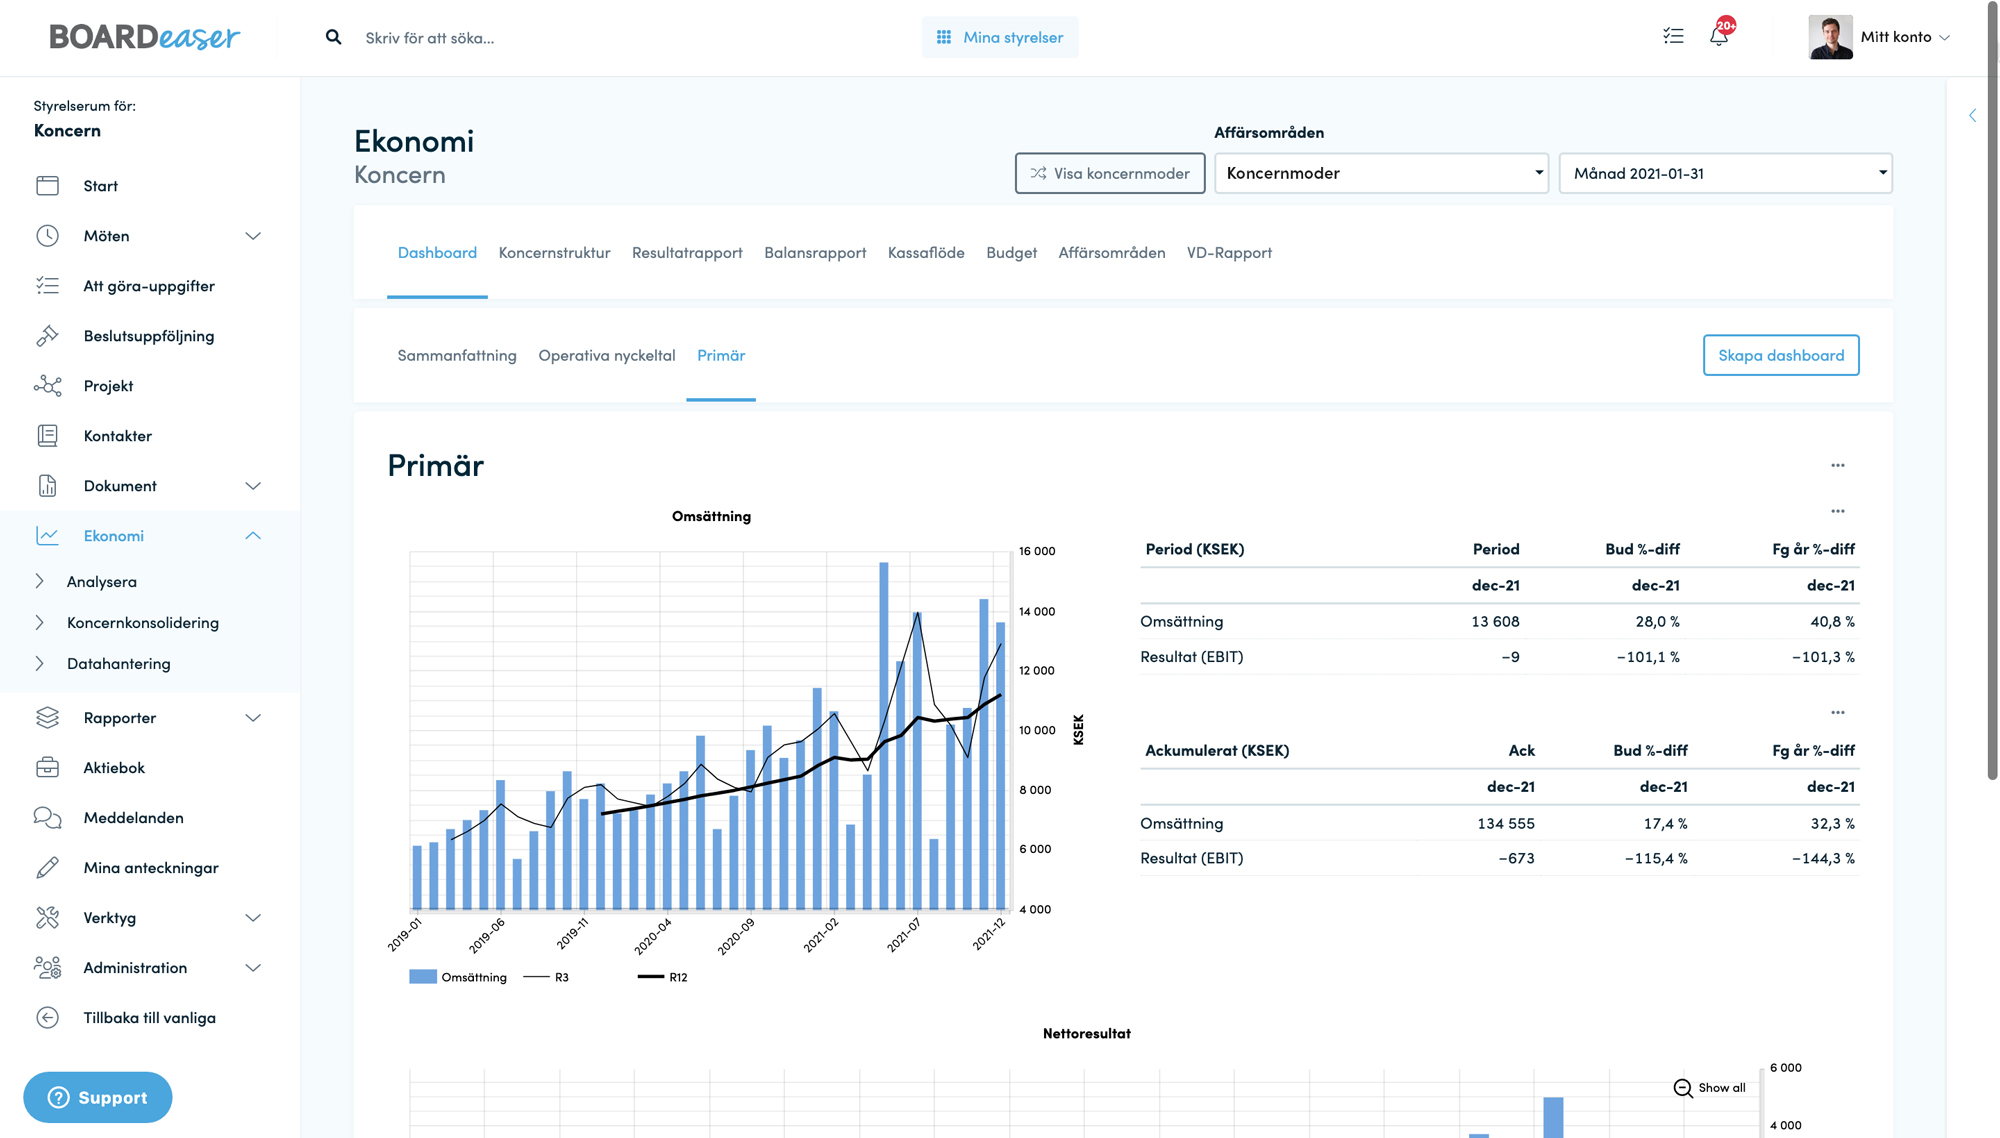
Task: Click the Administration users icon
Action: 47,968
